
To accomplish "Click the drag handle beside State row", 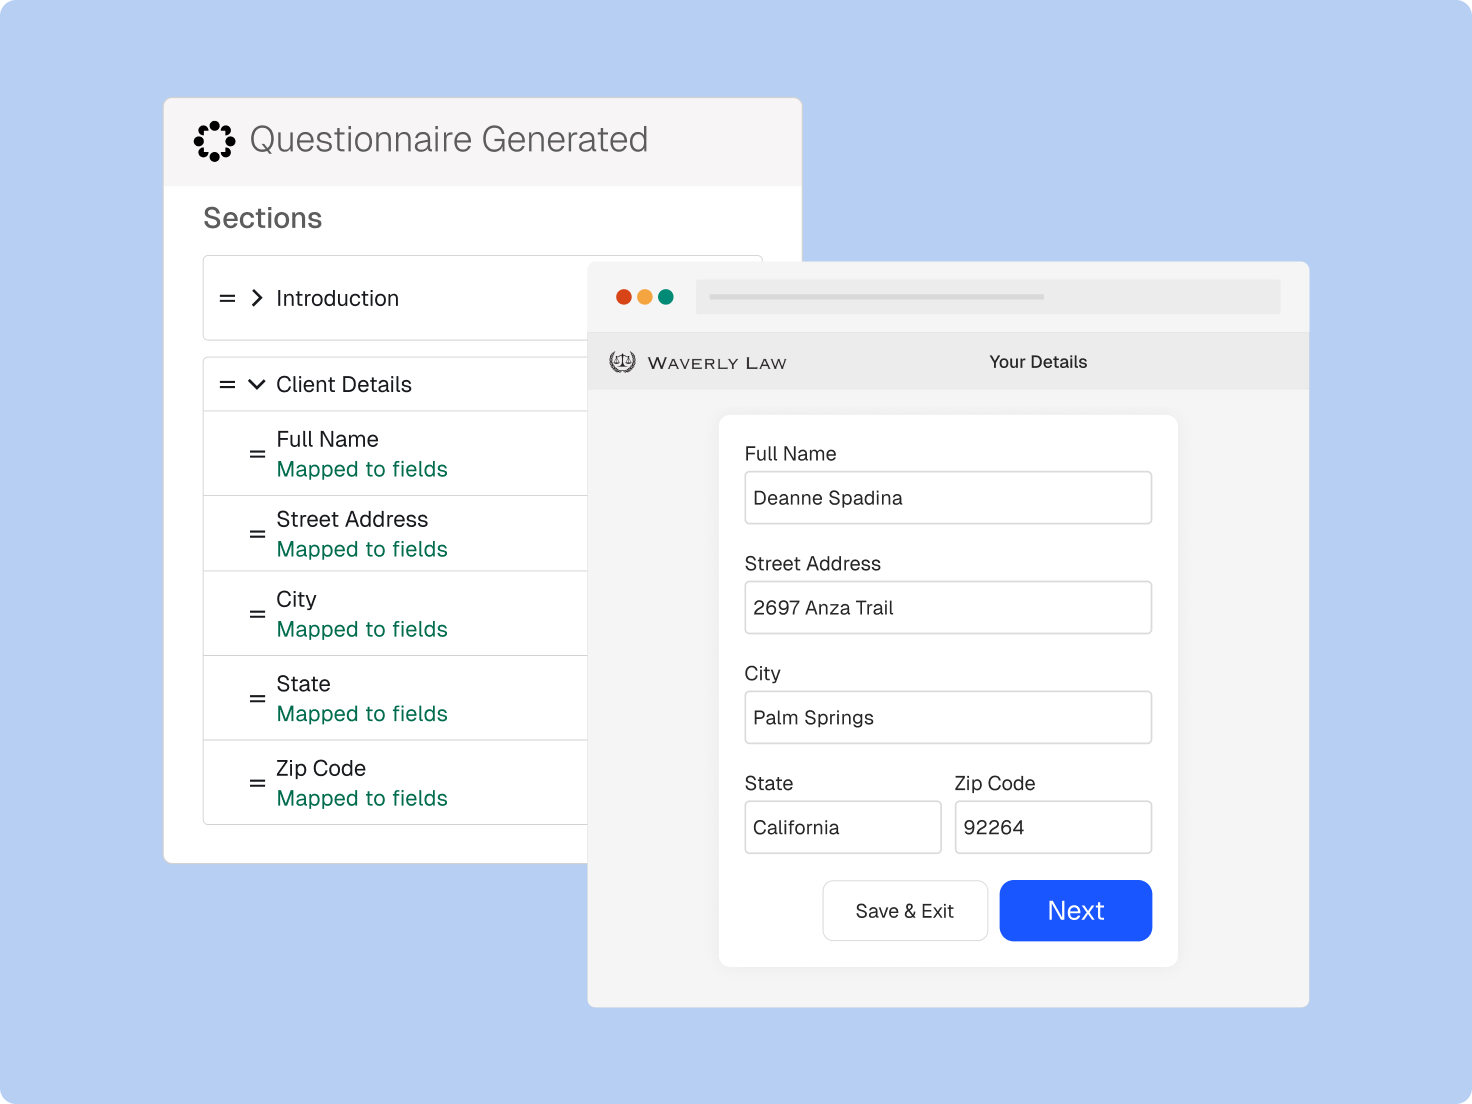I will (x=257, y=698).
